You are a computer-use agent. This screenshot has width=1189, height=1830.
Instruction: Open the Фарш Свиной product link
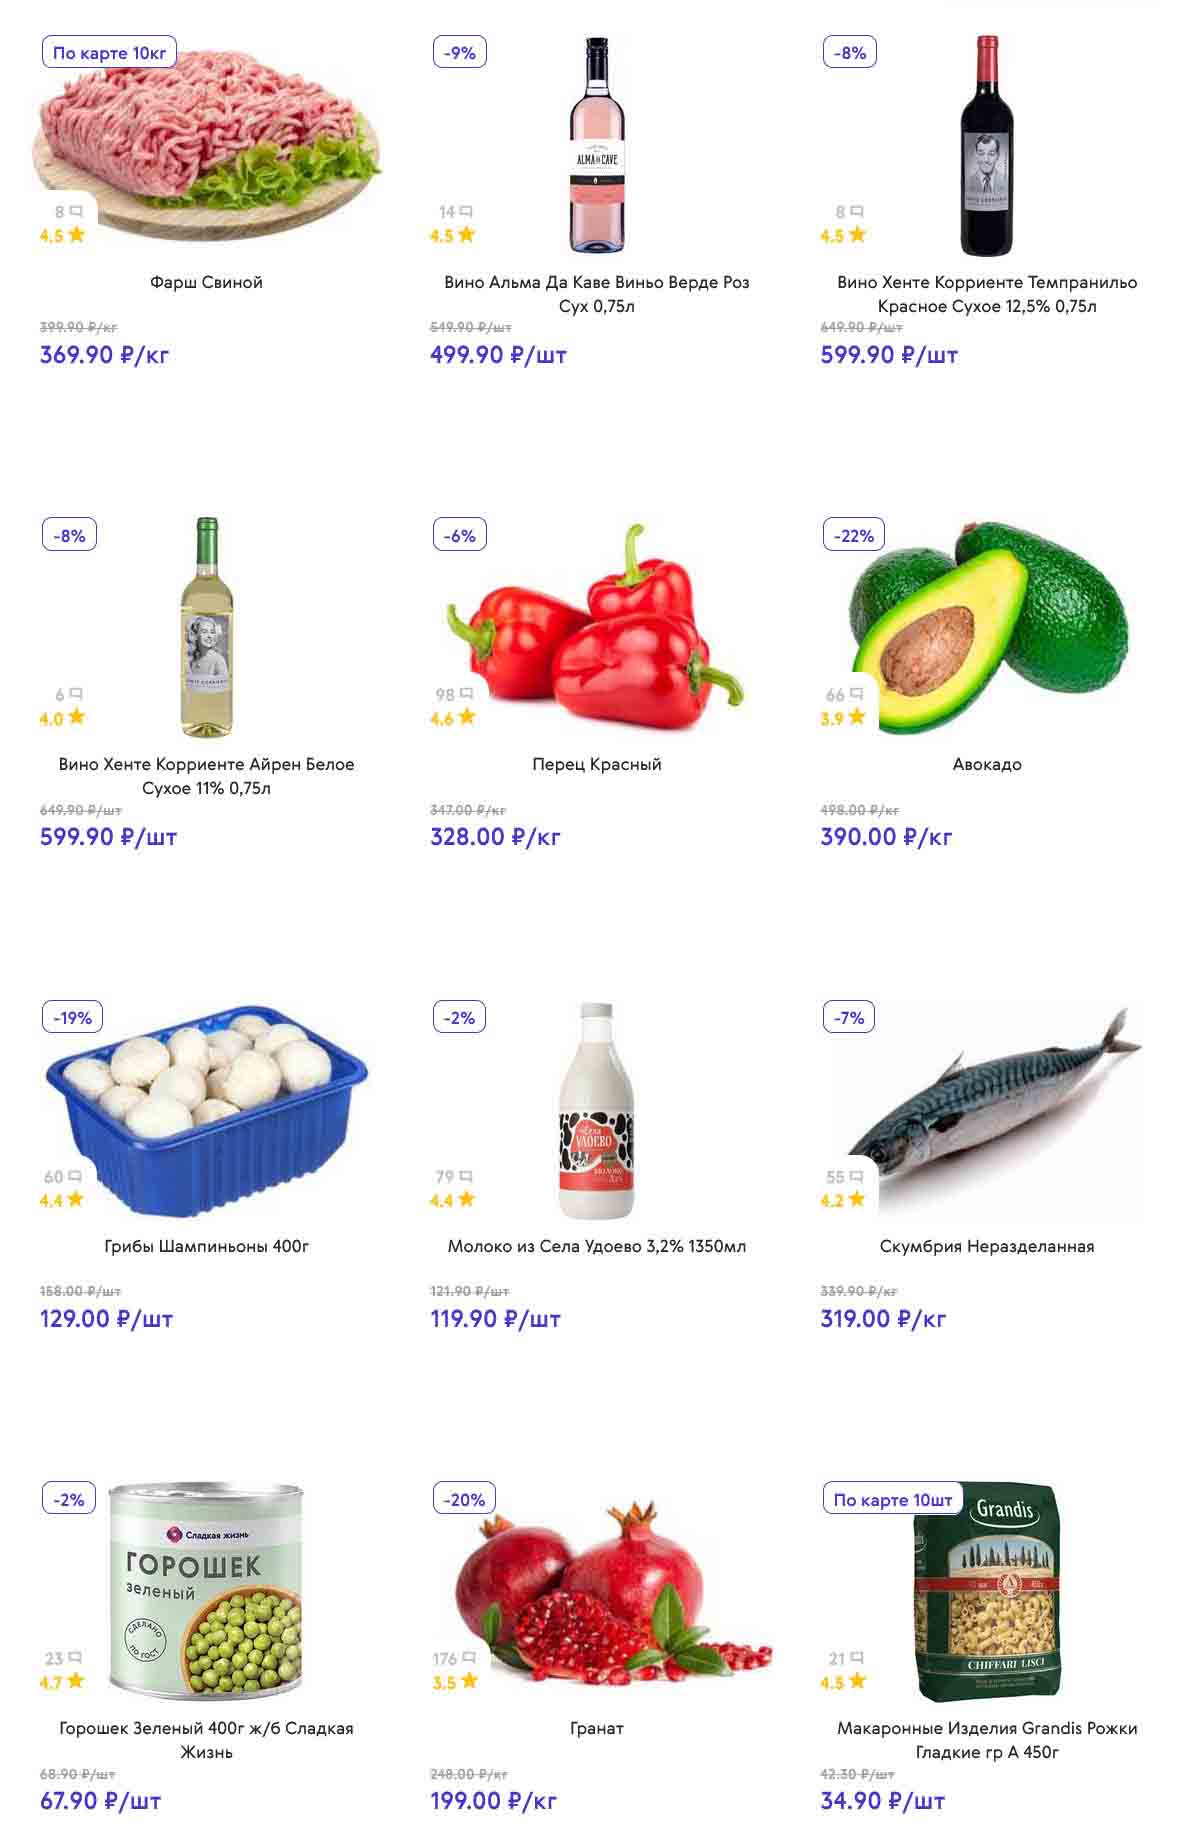(206, 282)
